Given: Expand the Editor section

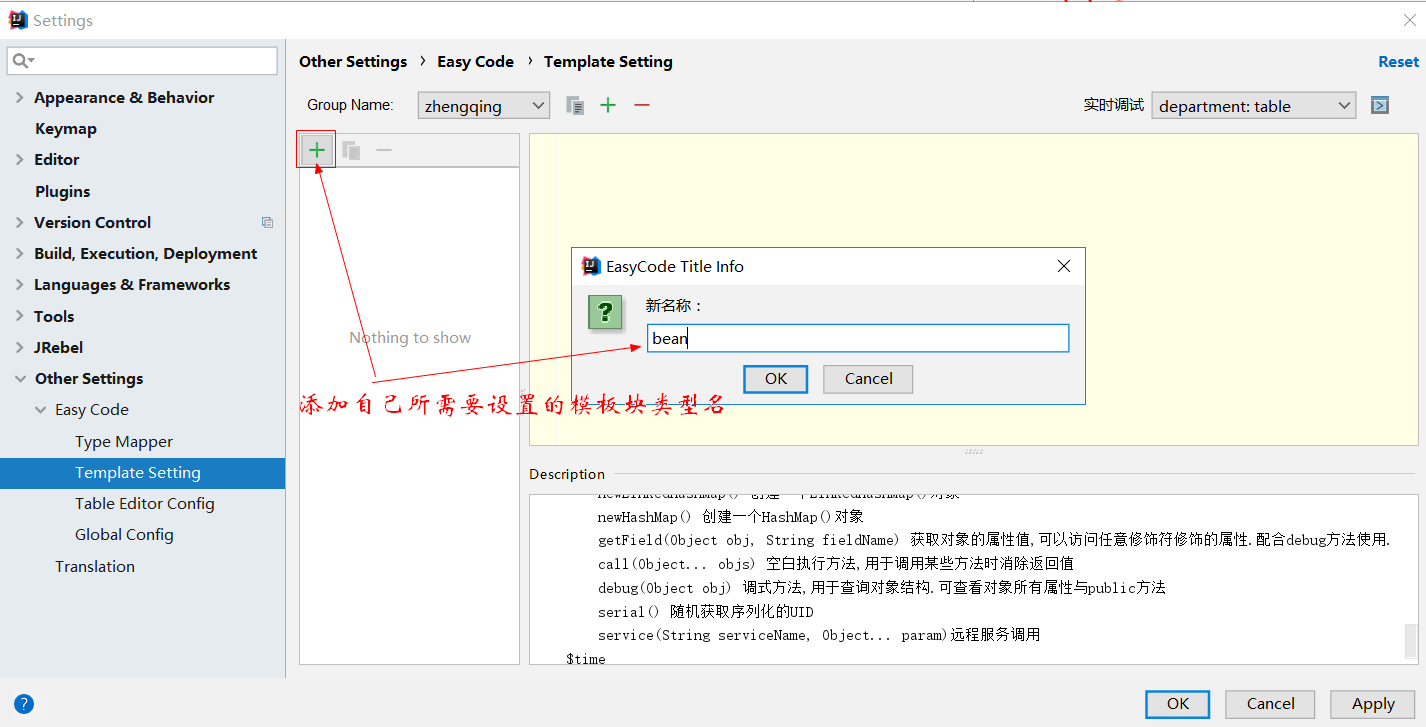Looking at the screenshot, I should pos(20,159).
